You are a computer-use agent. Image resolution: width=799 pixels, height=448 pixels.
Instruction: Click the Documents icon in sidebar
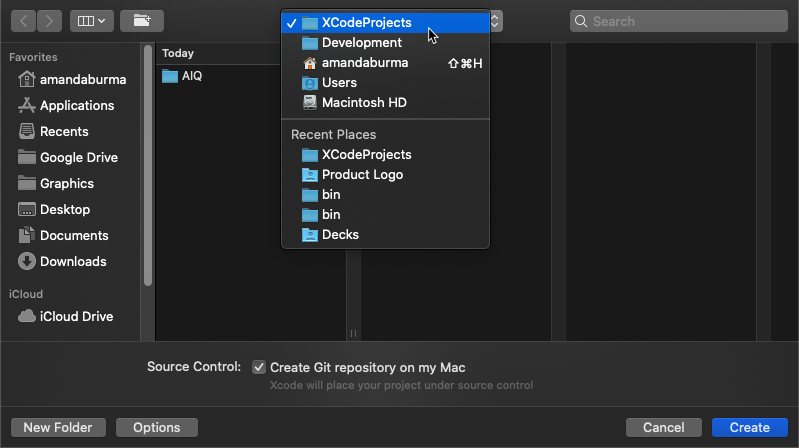click(x=26, y=235)
